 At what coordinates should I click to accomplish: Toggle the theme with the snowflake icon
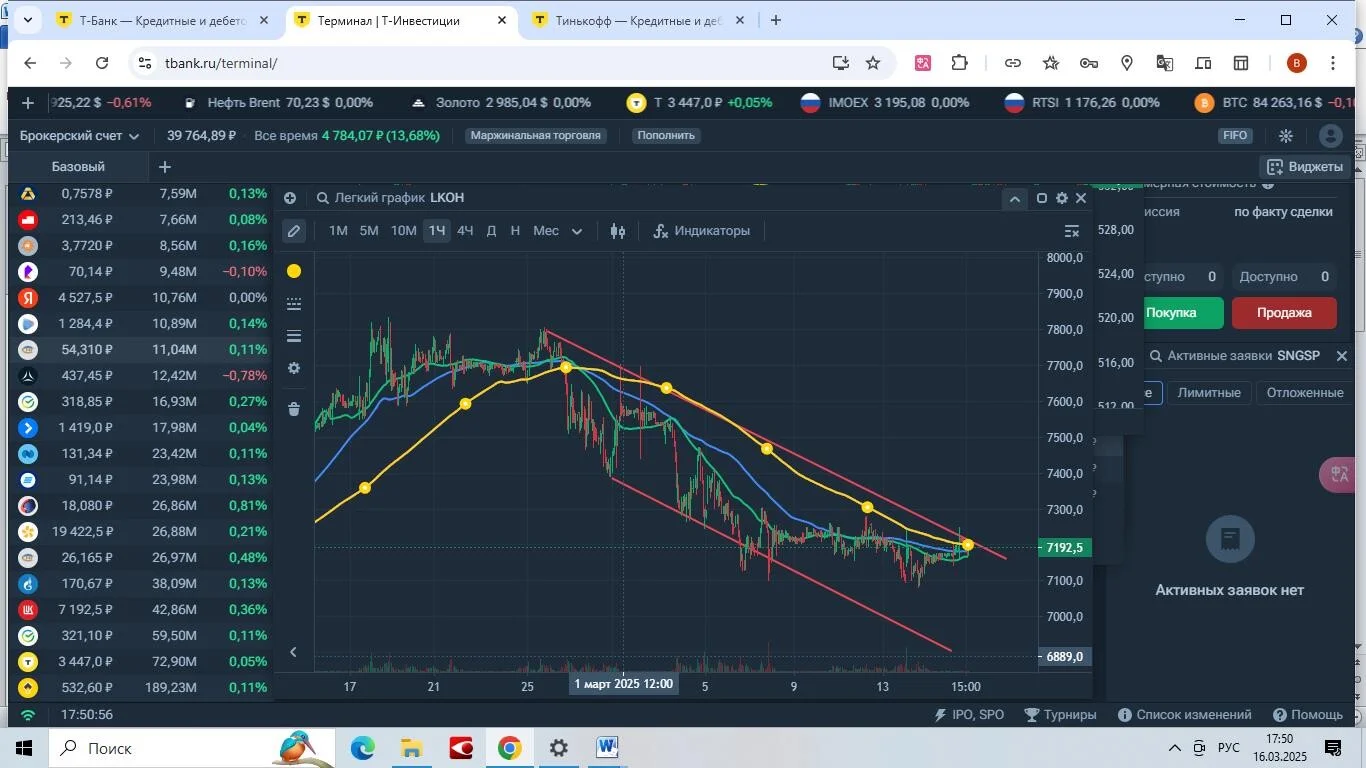(1286, 136)
